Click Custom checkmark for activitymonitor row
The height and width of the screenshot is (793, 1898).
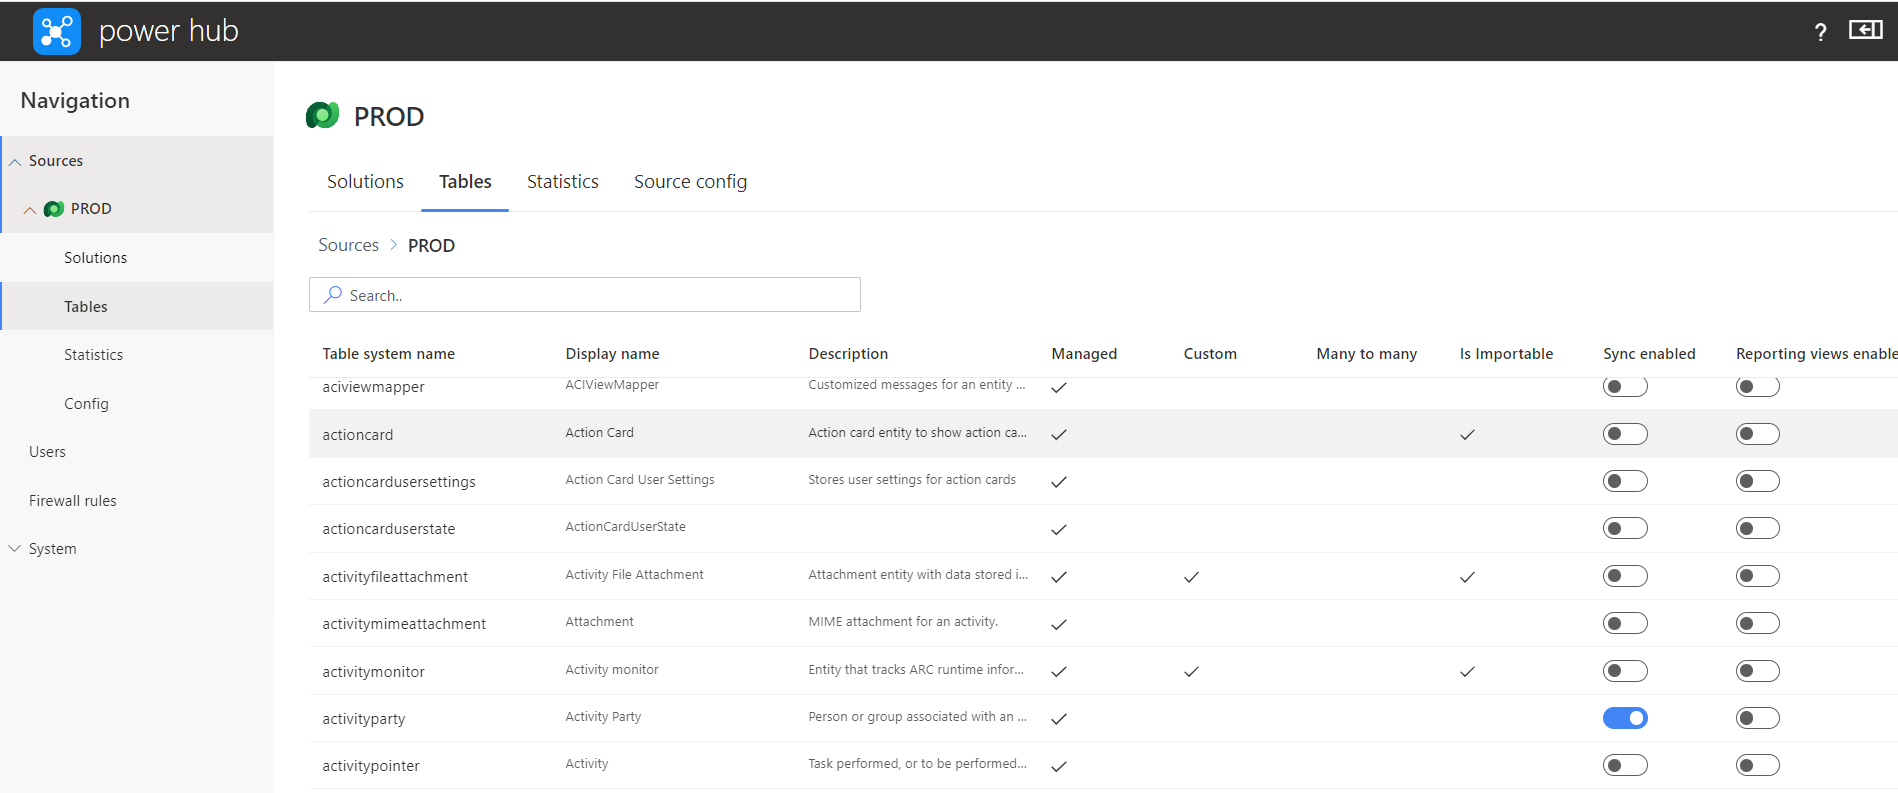pos(1191,672)
